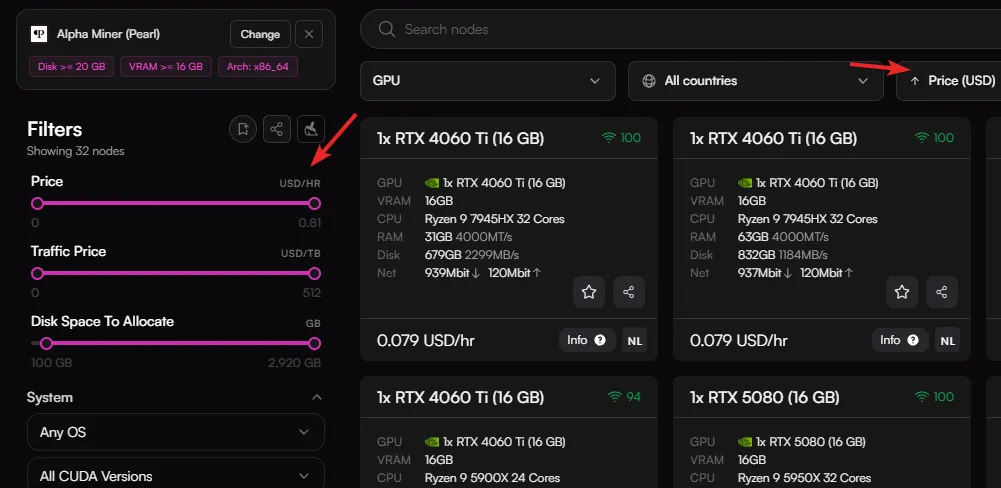Click the VRAM >= 16 GB tag

click(165, 66)
